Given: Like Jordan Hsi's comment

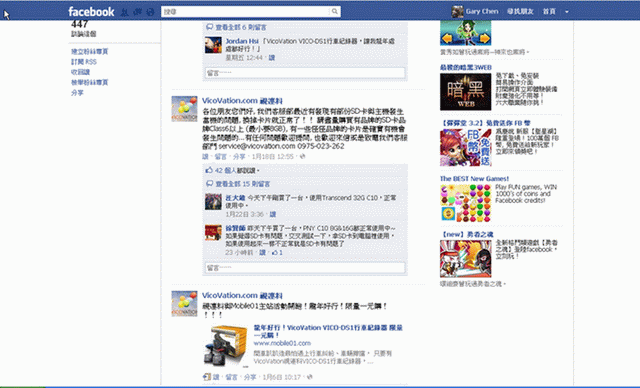Looking at the screenshot, I should click(x=271, y=58).
